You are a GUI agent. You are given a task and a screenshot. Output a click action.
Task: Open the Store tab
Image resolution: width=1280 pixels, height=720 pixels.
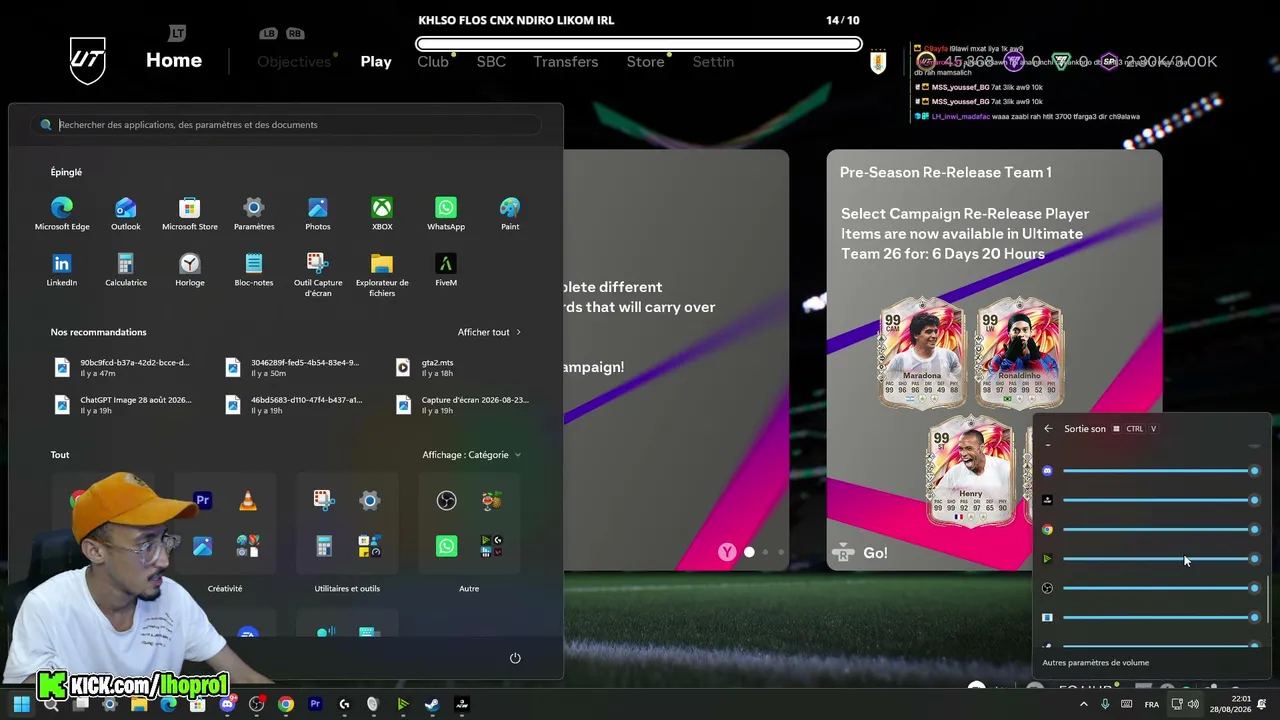click(x=645, y=62)
